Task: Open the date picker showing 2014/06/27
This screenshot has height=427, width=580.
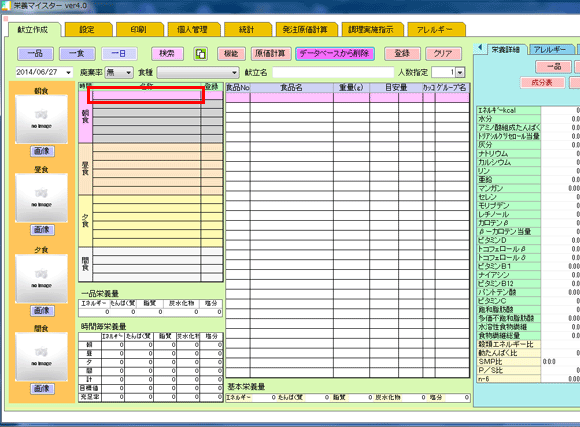Action: pyautogui.click(x=68, y=73)
